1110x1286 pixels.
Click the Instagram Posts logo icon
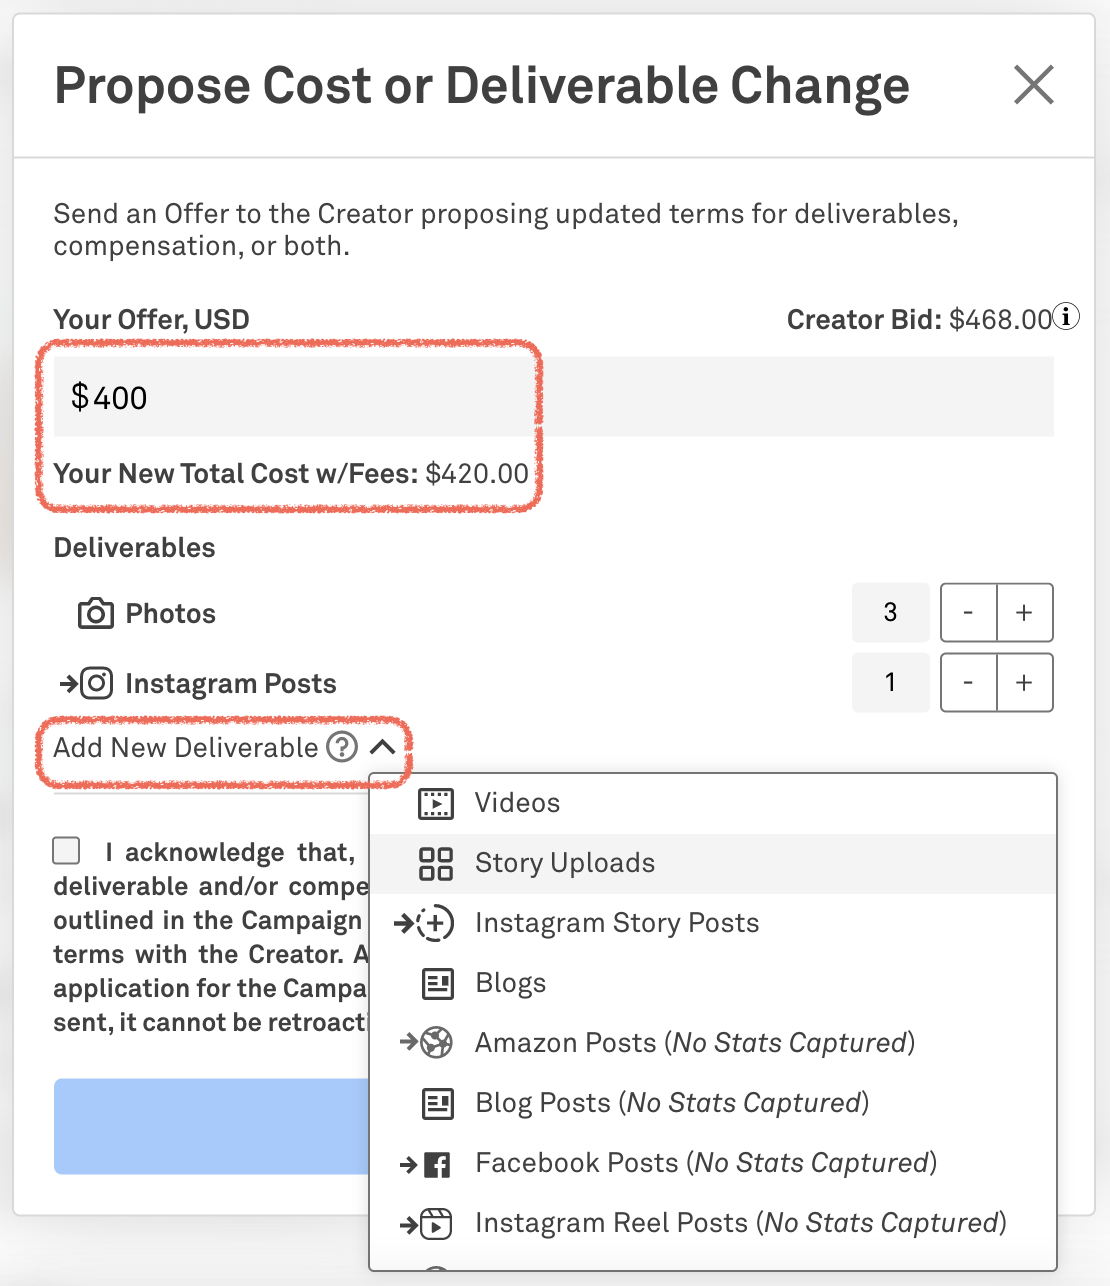(96, 683)
